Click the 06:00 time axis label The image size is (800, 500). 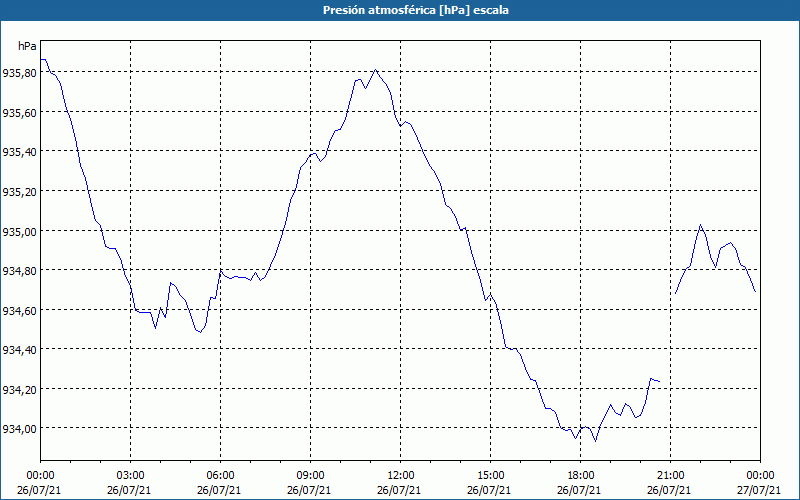pos(220,476)
